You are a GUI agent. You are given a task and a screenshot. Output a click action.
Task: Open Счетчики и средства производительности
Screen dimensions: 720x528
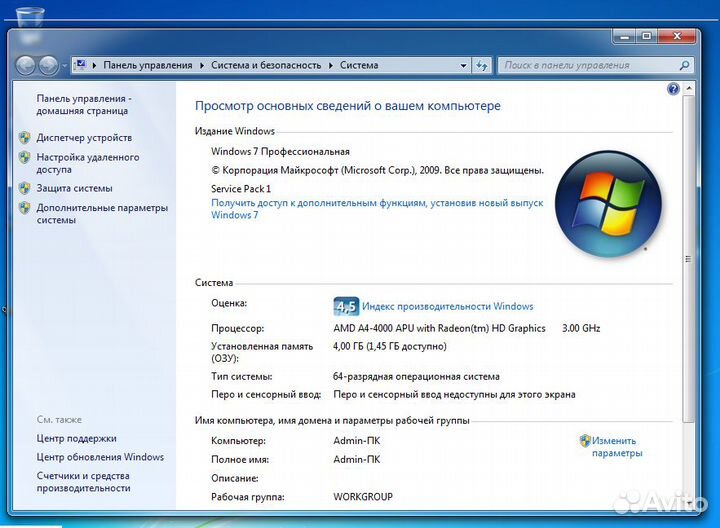tap(83, 482)
